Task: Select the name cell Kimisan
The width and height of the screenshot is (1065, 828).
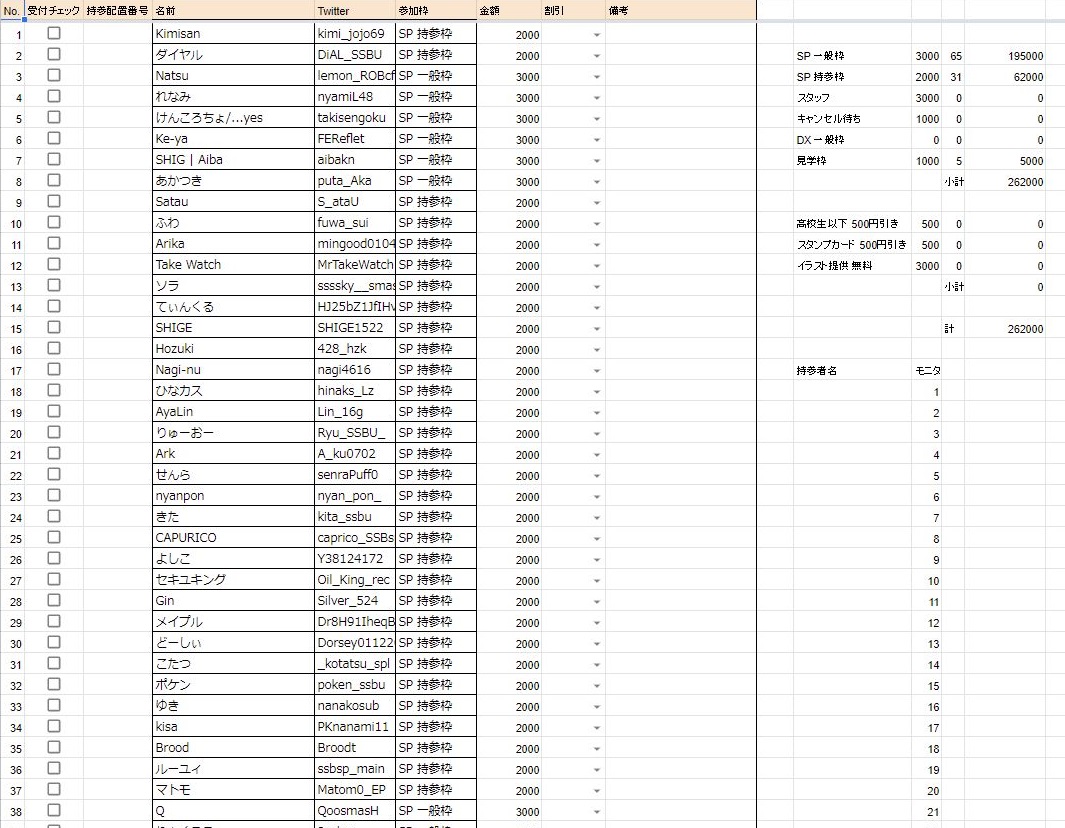Action: pos(234,33)
